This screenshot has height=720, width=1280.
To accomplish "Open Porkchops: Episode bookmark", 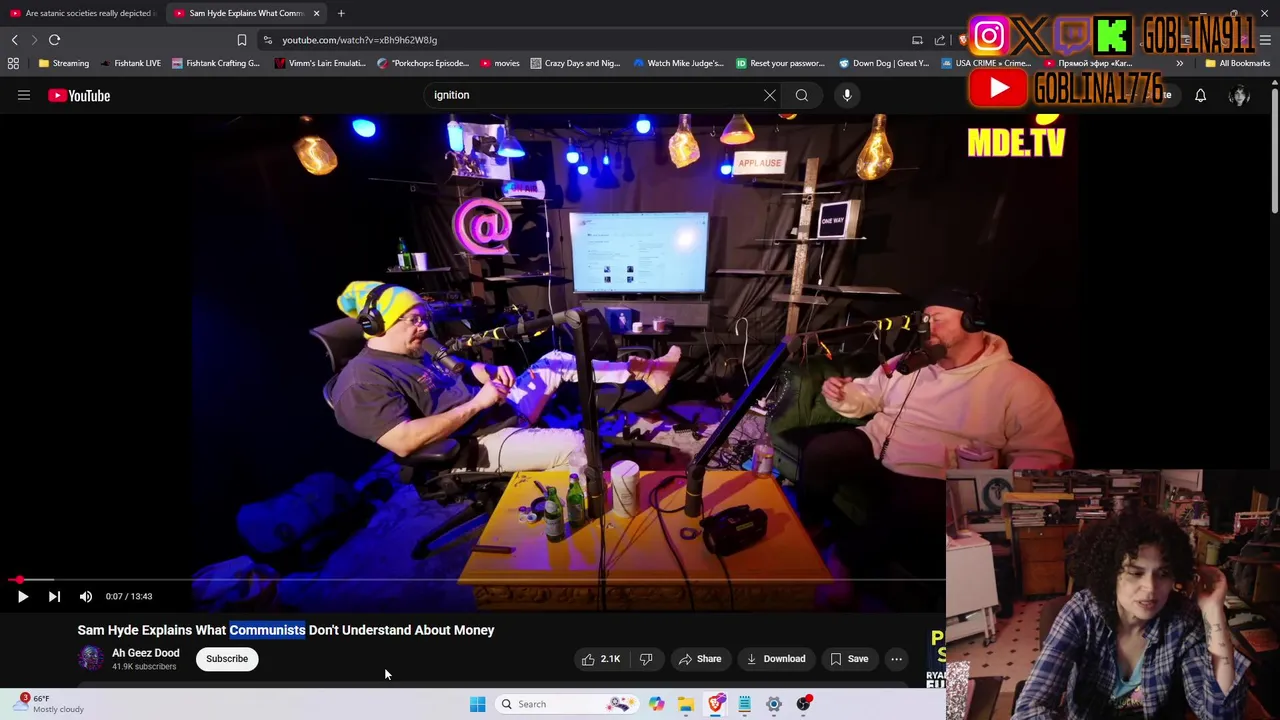I will point(424,63).
